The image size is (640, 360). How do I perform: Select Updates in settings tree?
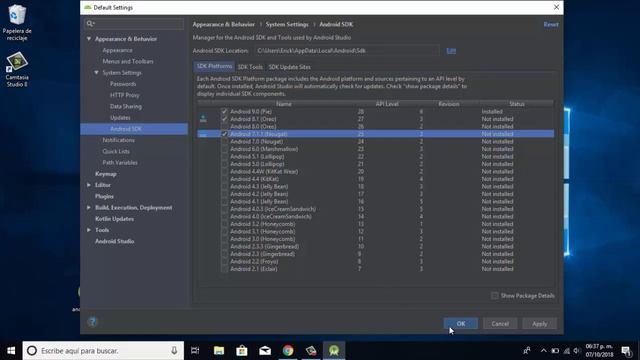120,118
